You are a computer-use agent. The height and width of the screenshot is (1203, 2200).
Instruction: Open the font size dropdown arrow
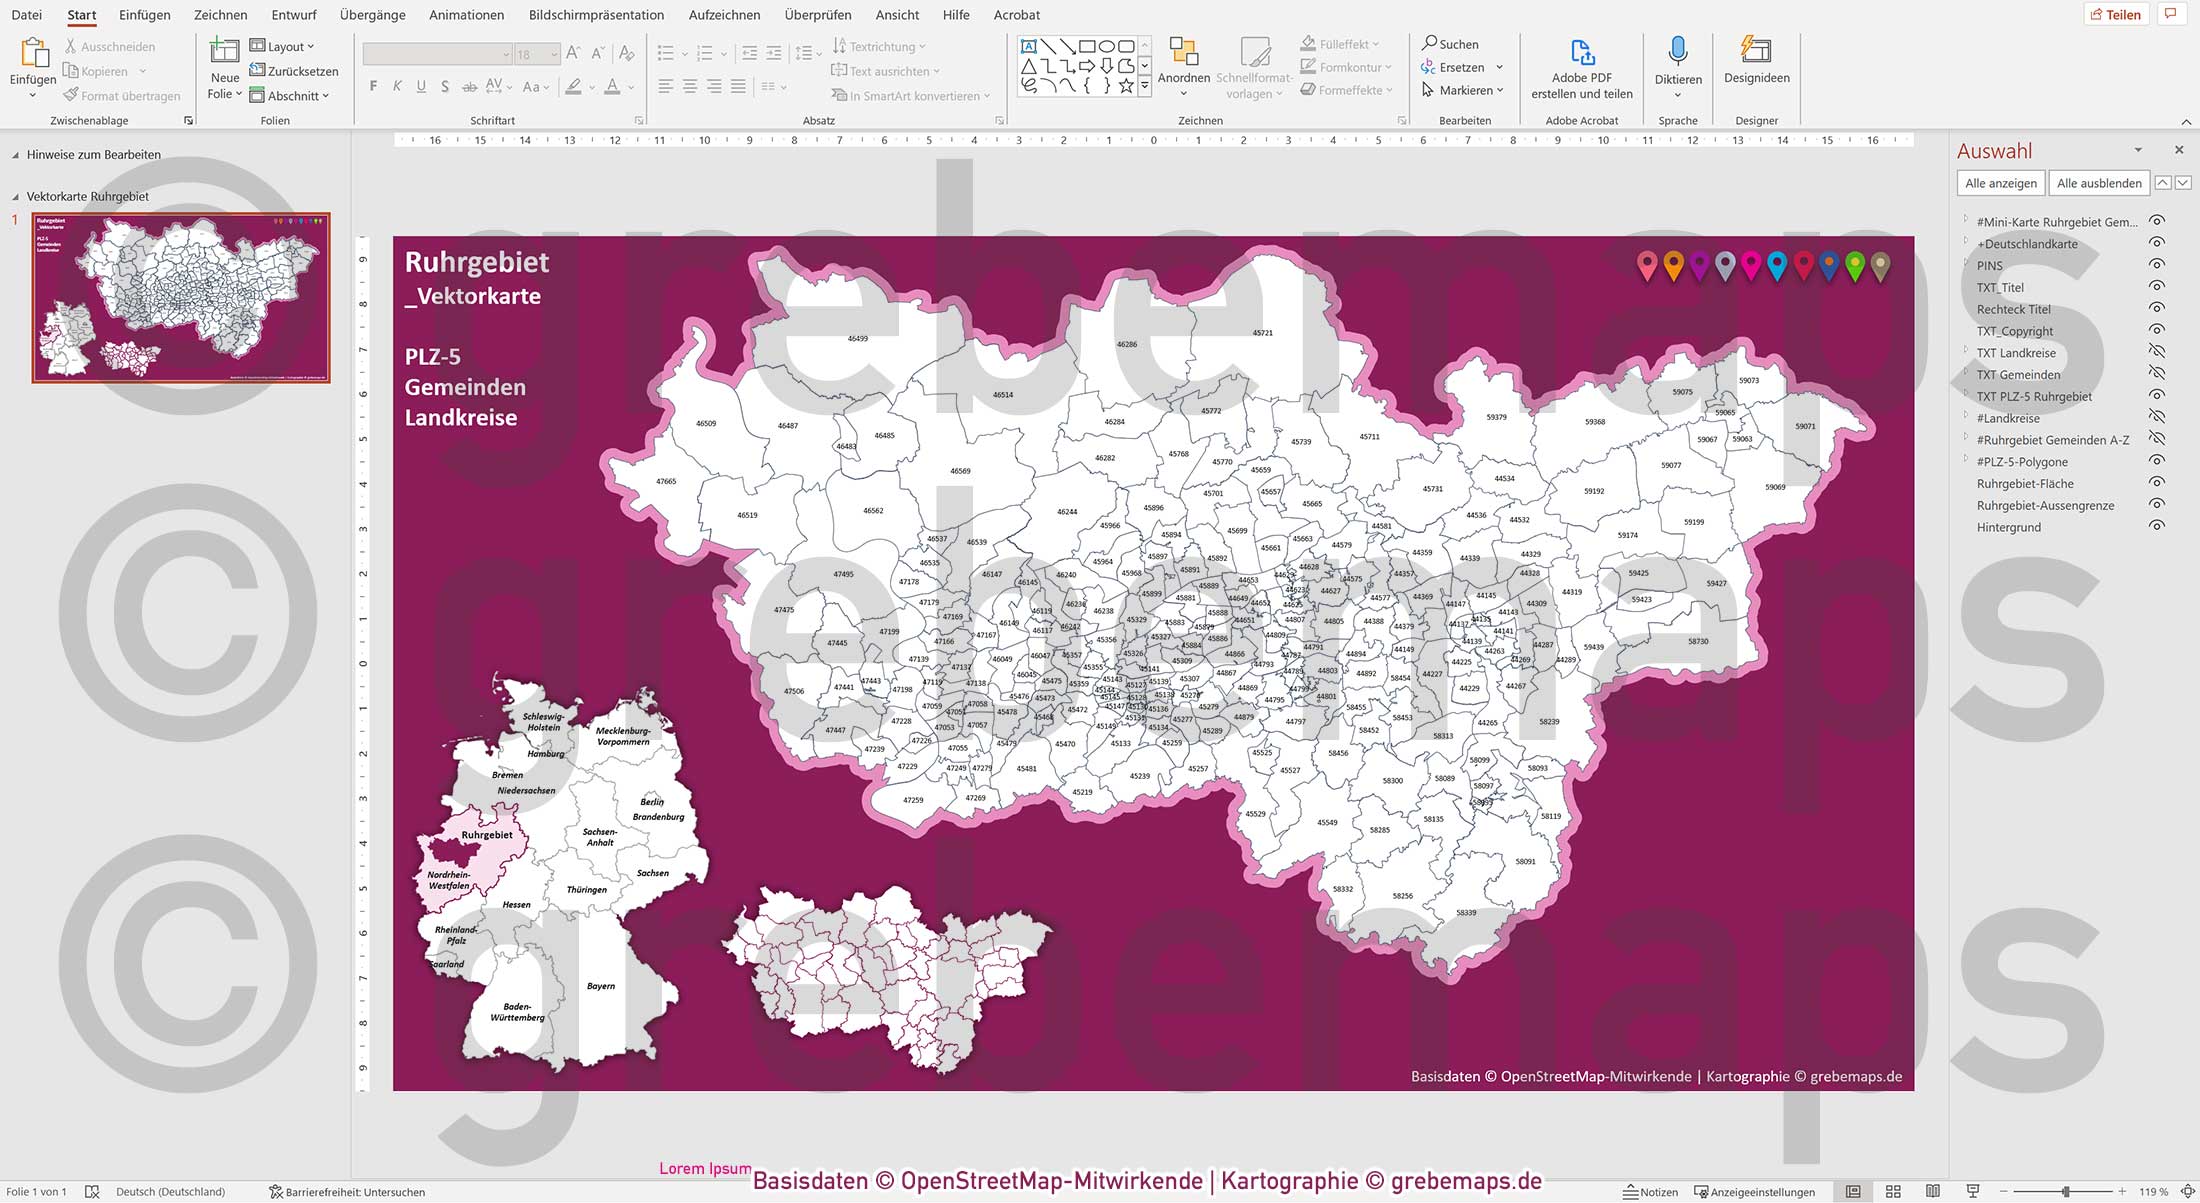click(x=554, y=54)
